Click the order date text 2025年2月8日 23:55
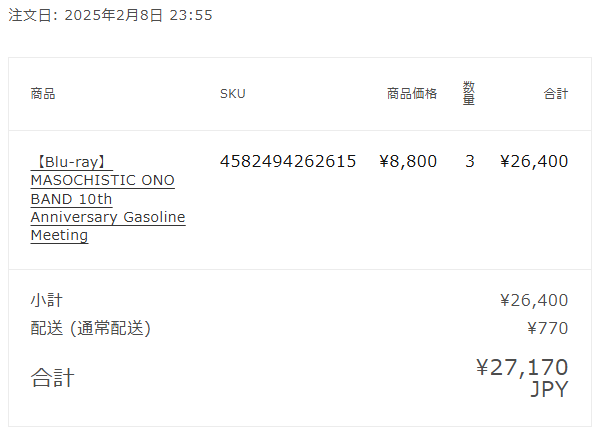The height and width of the screenshot is (445, 610). (x=138, y=16)
